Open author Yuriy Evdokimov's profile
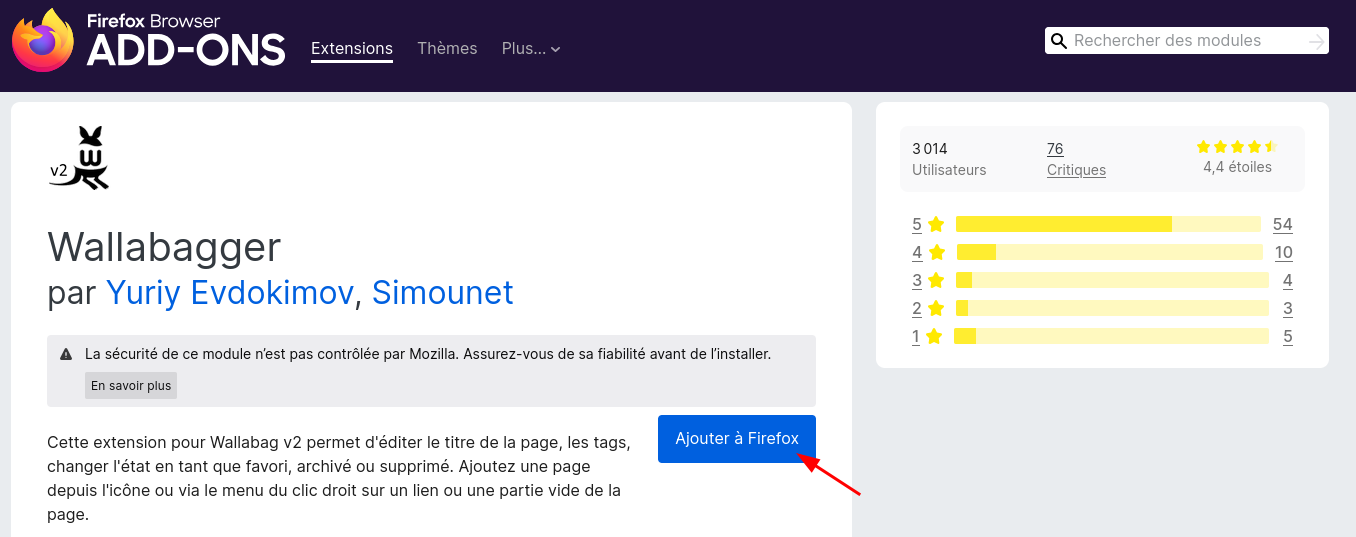1356x537 pixels. point(229,292)
